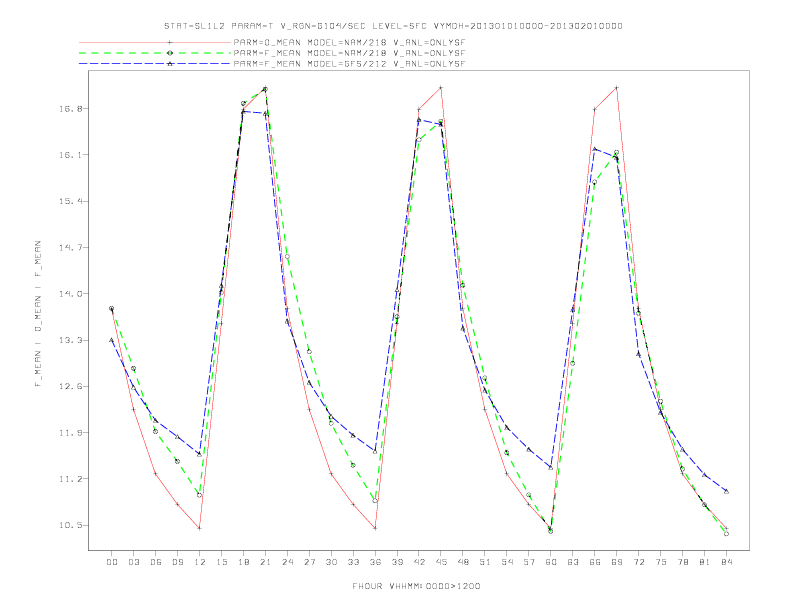Screen dimensions: 792x612
Task: Click x-axis forecast hour label 03
Action: [x=133, y=562]
